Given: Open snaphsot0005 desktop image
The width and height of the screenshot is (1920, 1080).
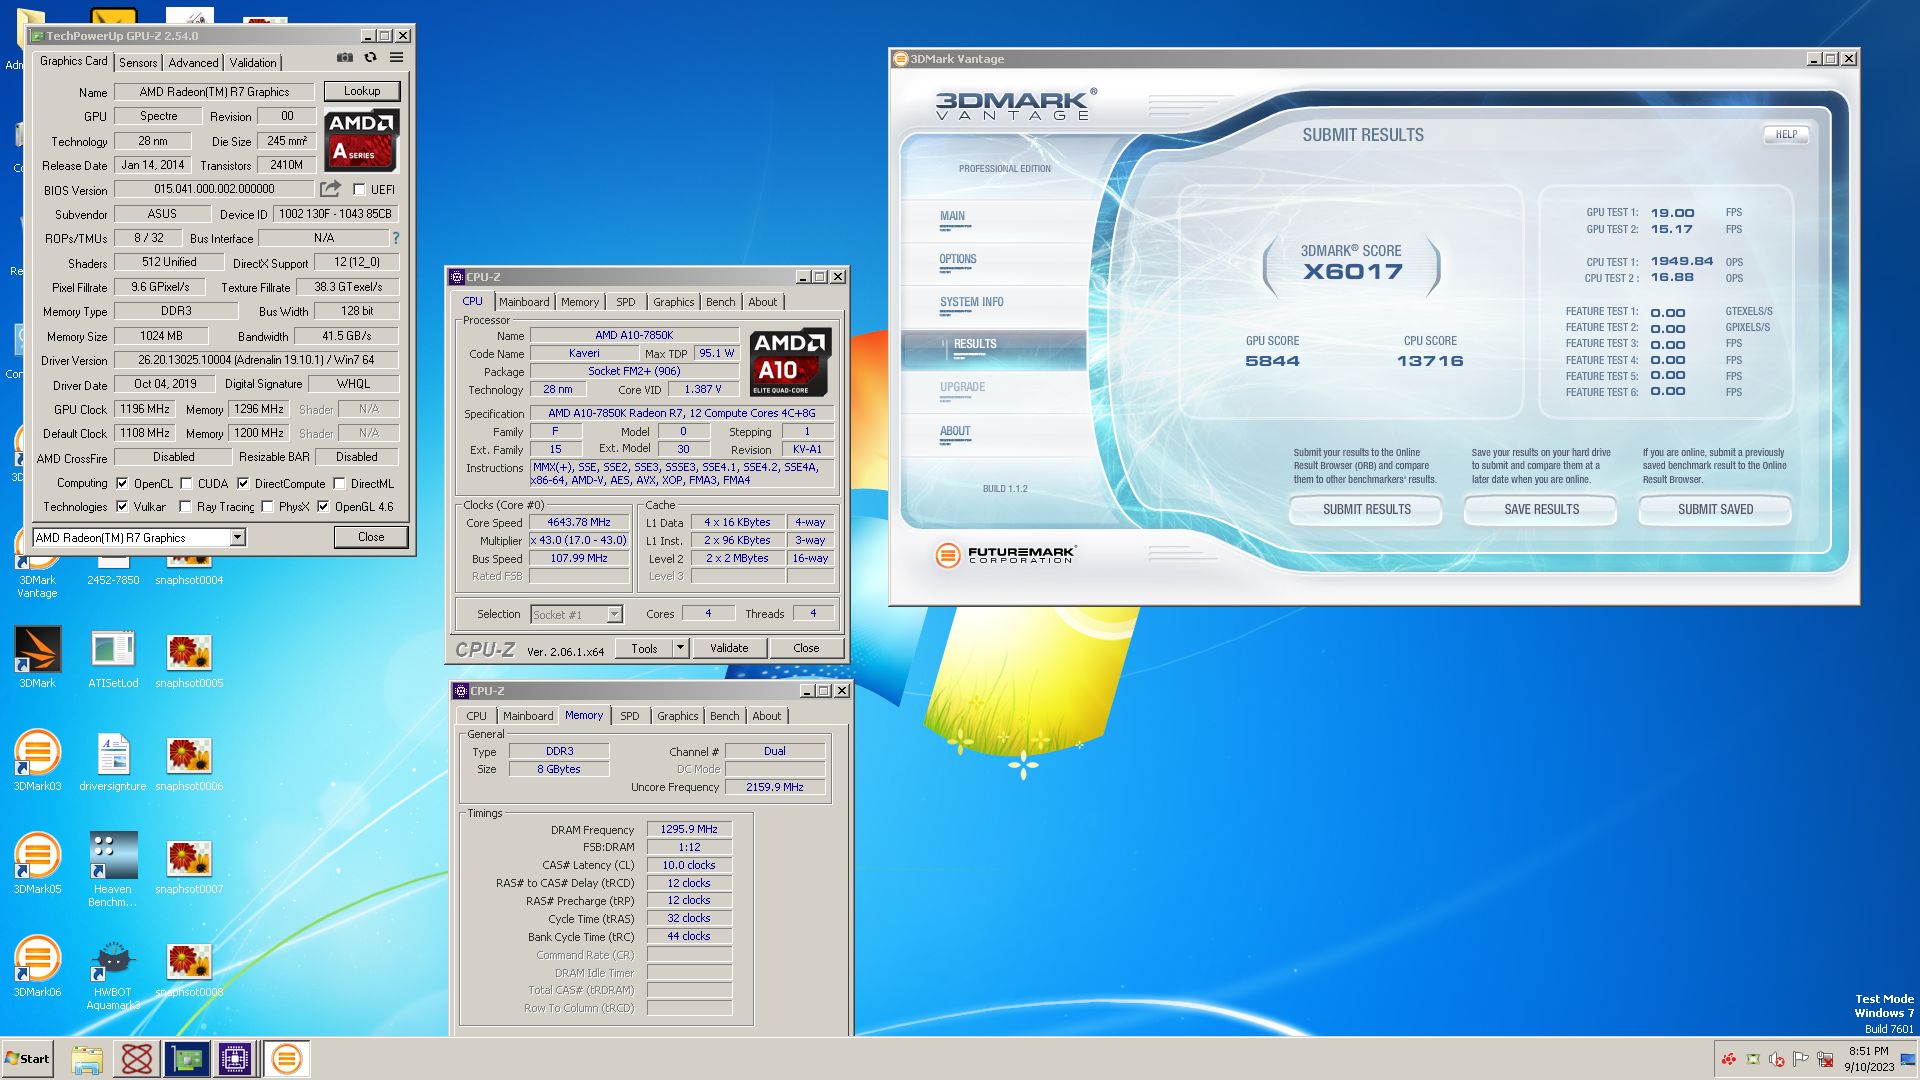Looking at the screenshot, I should (x=189, y=659).
